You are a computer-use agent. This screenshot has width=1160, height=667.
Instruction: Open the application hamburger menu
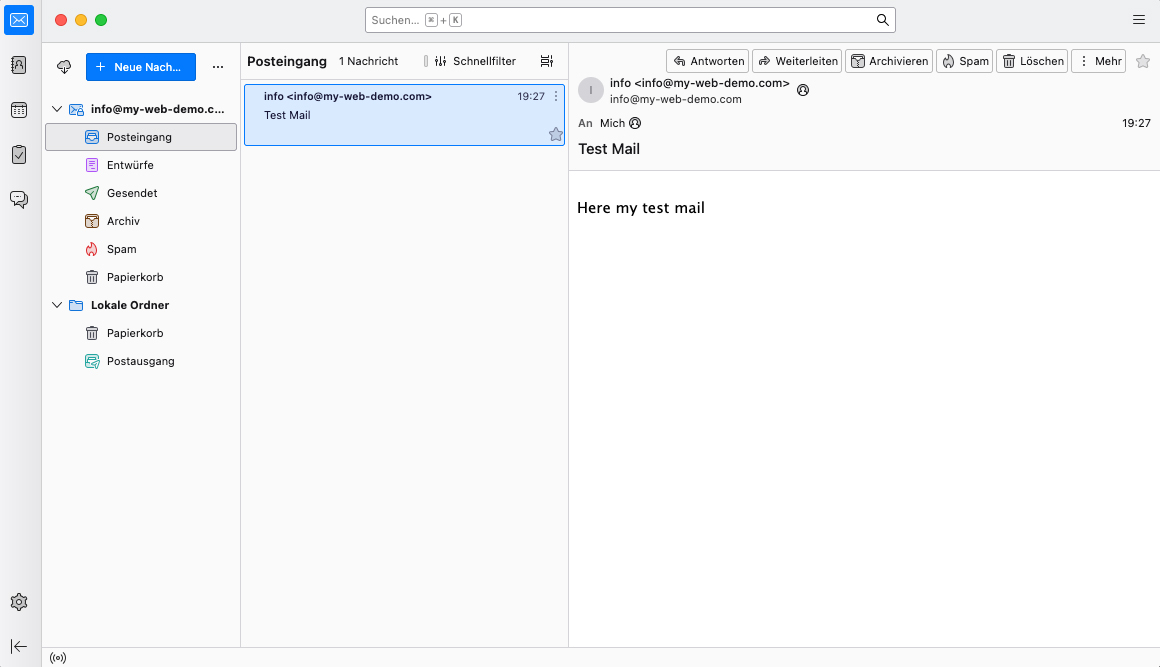tap(1139, 20)
